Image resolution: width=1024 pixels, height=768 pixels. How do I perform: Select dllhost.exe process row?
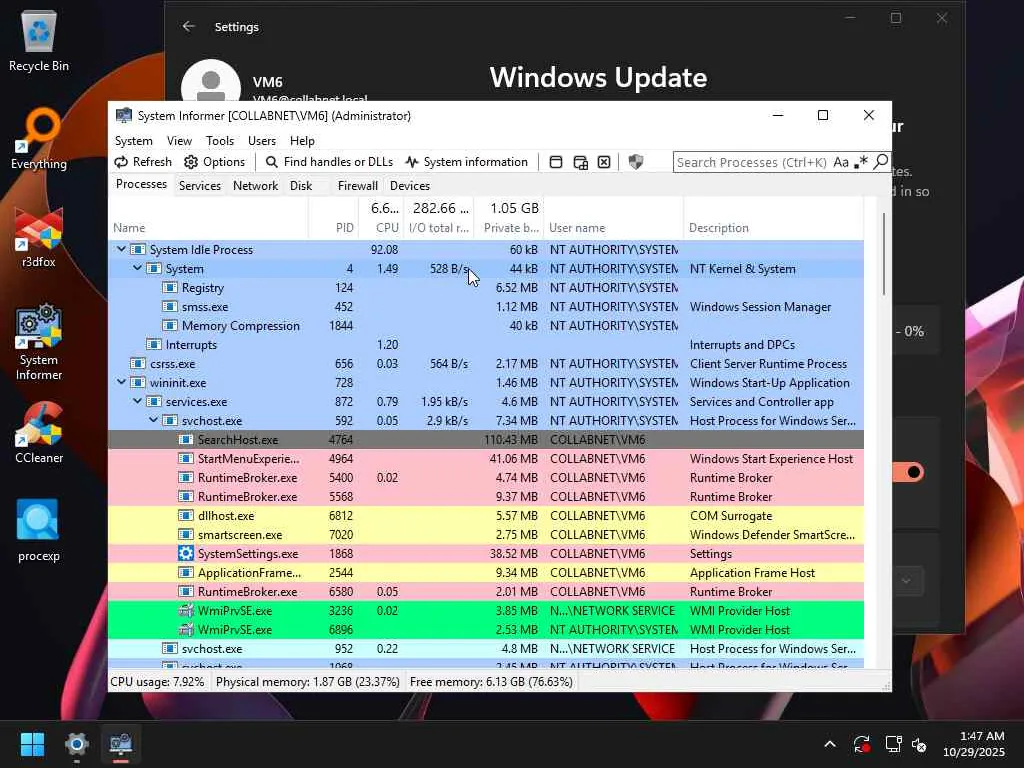(x=486, y=515)
